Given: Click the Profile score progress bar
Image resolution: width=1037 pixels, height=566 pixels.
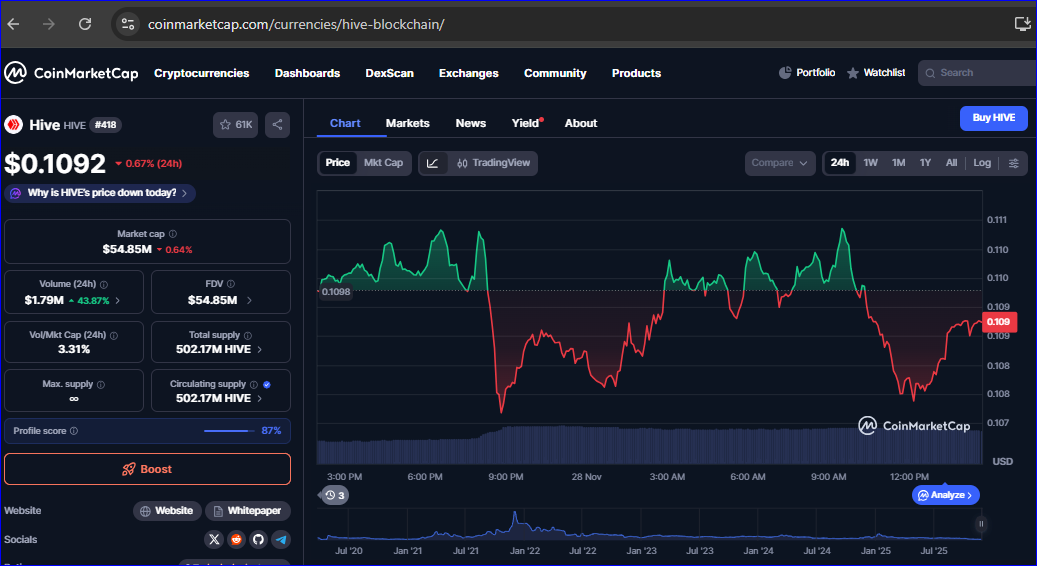Looking at the screenshot, I should click(229, 431).
